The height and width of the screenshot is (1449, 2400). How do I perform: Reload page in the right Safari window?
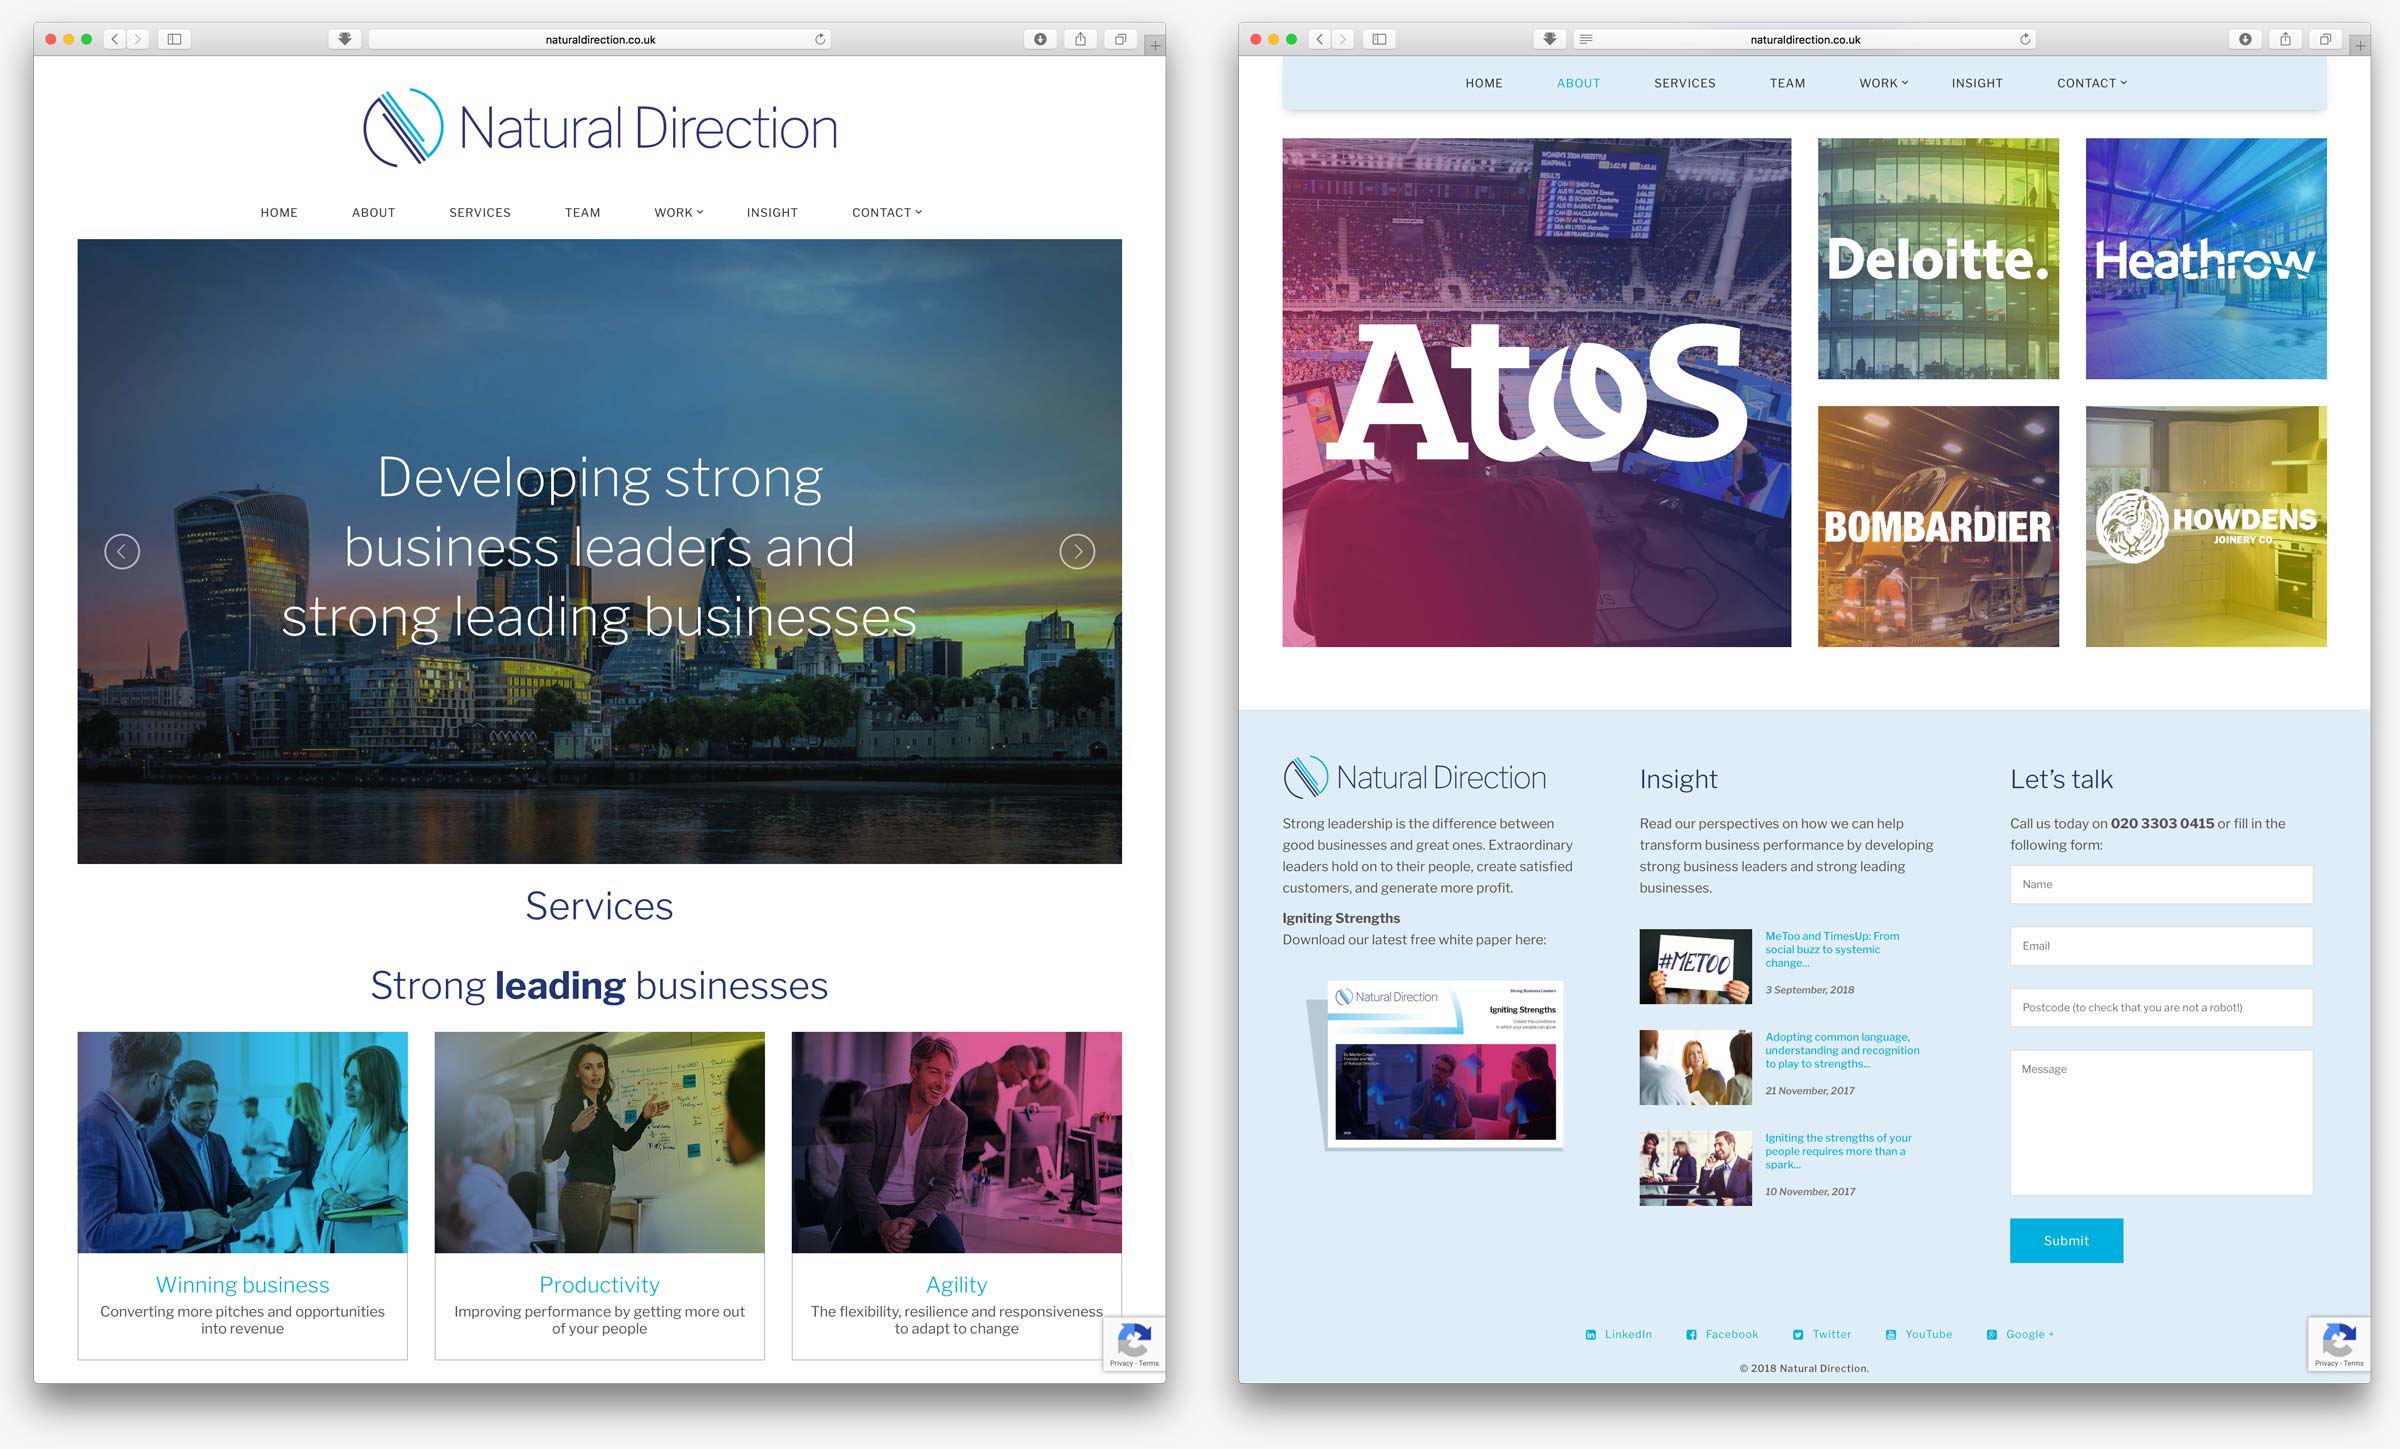[2025, 39]
